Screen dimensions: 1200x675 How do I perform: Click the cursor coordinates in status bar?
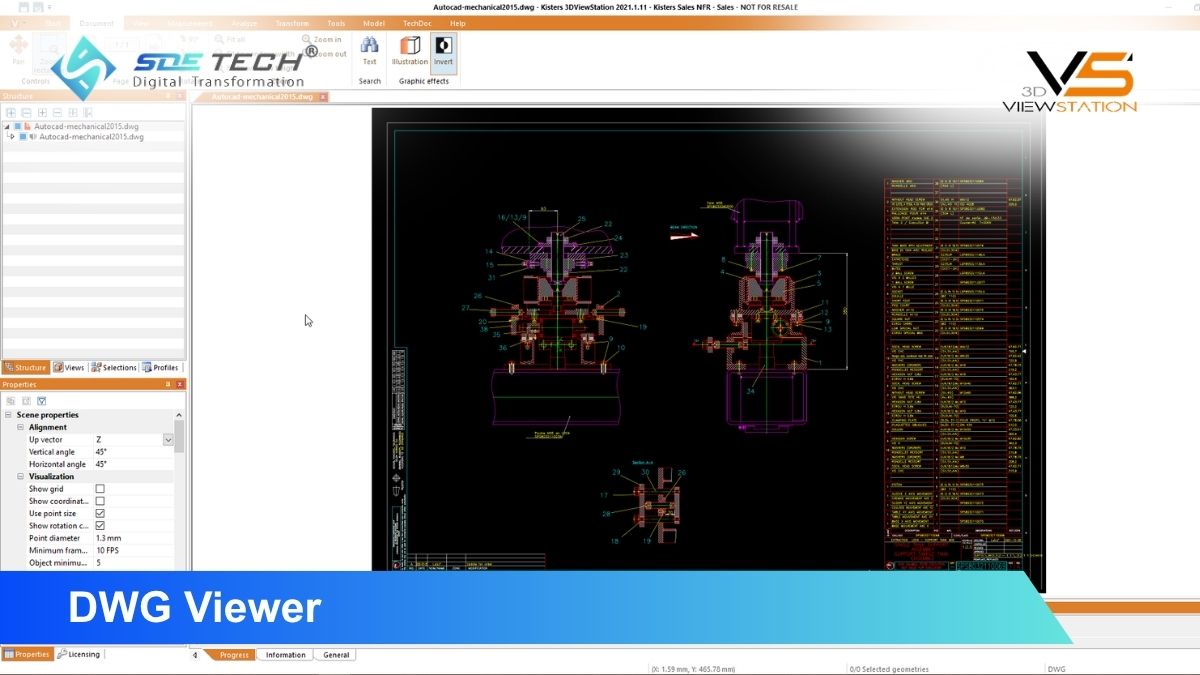693,669
